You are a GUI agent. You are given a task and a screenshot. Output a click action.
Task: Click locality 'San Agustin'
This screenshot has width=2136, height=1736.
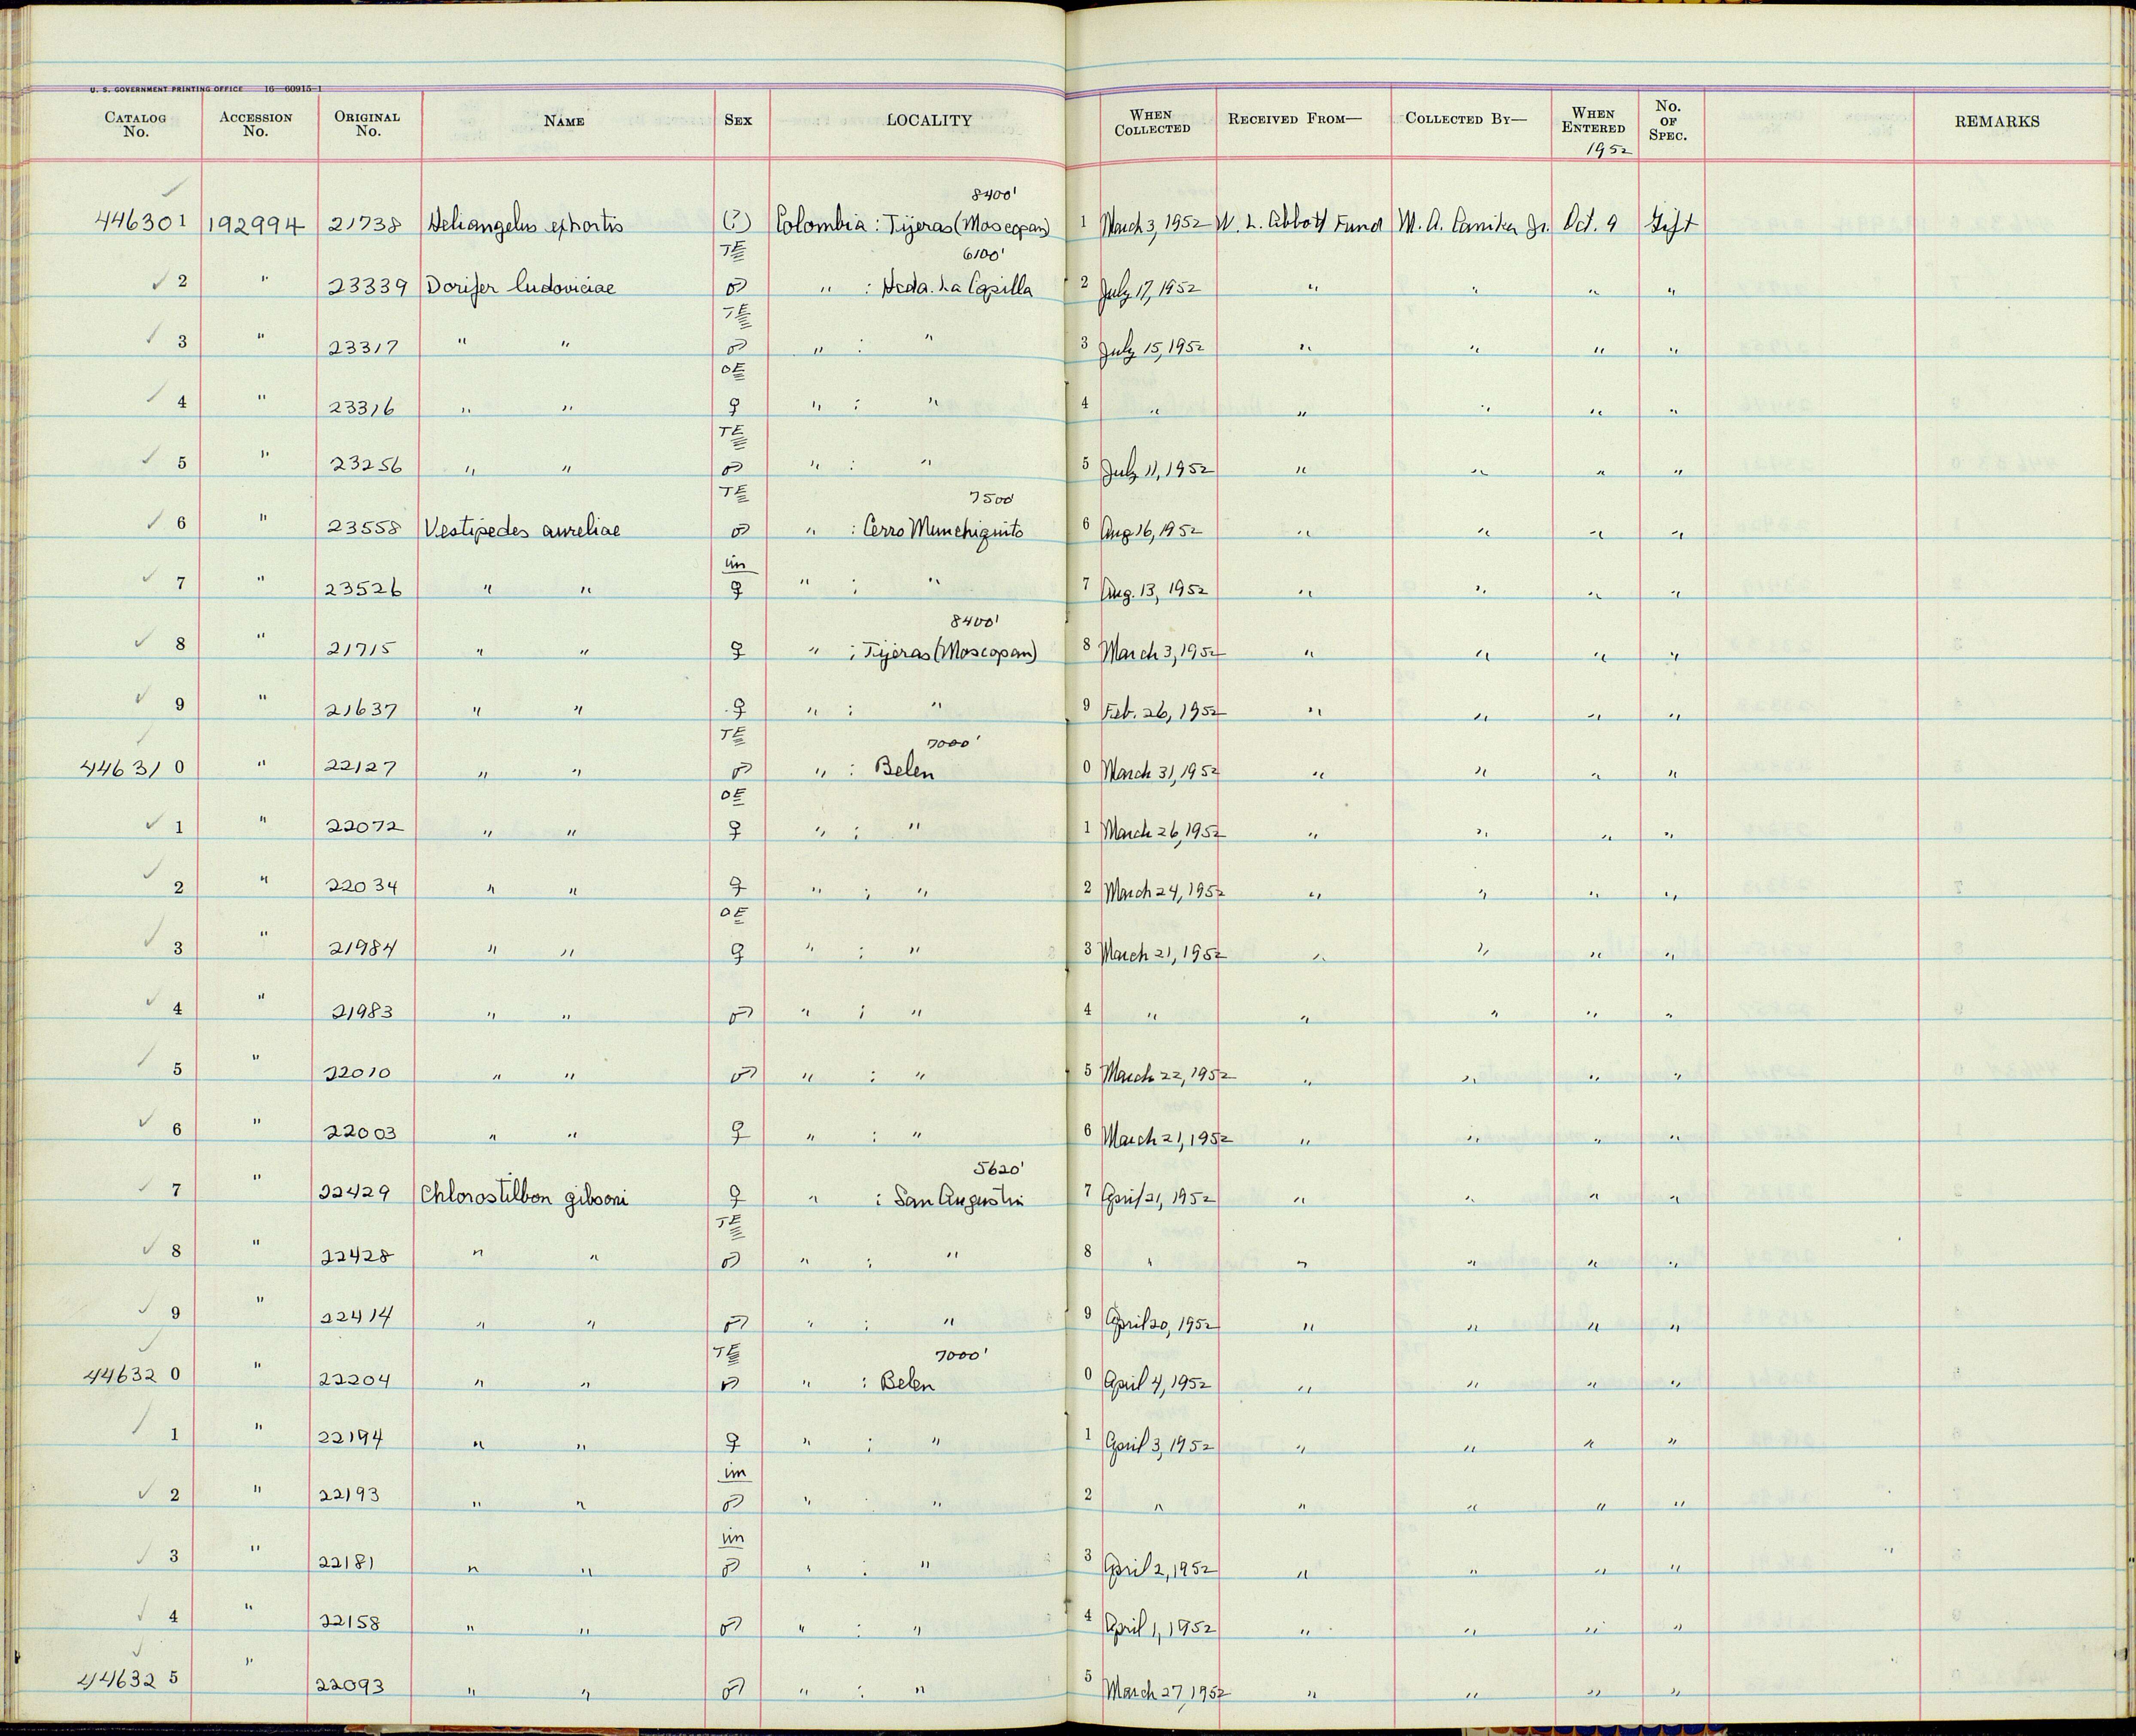(960, 1198)
